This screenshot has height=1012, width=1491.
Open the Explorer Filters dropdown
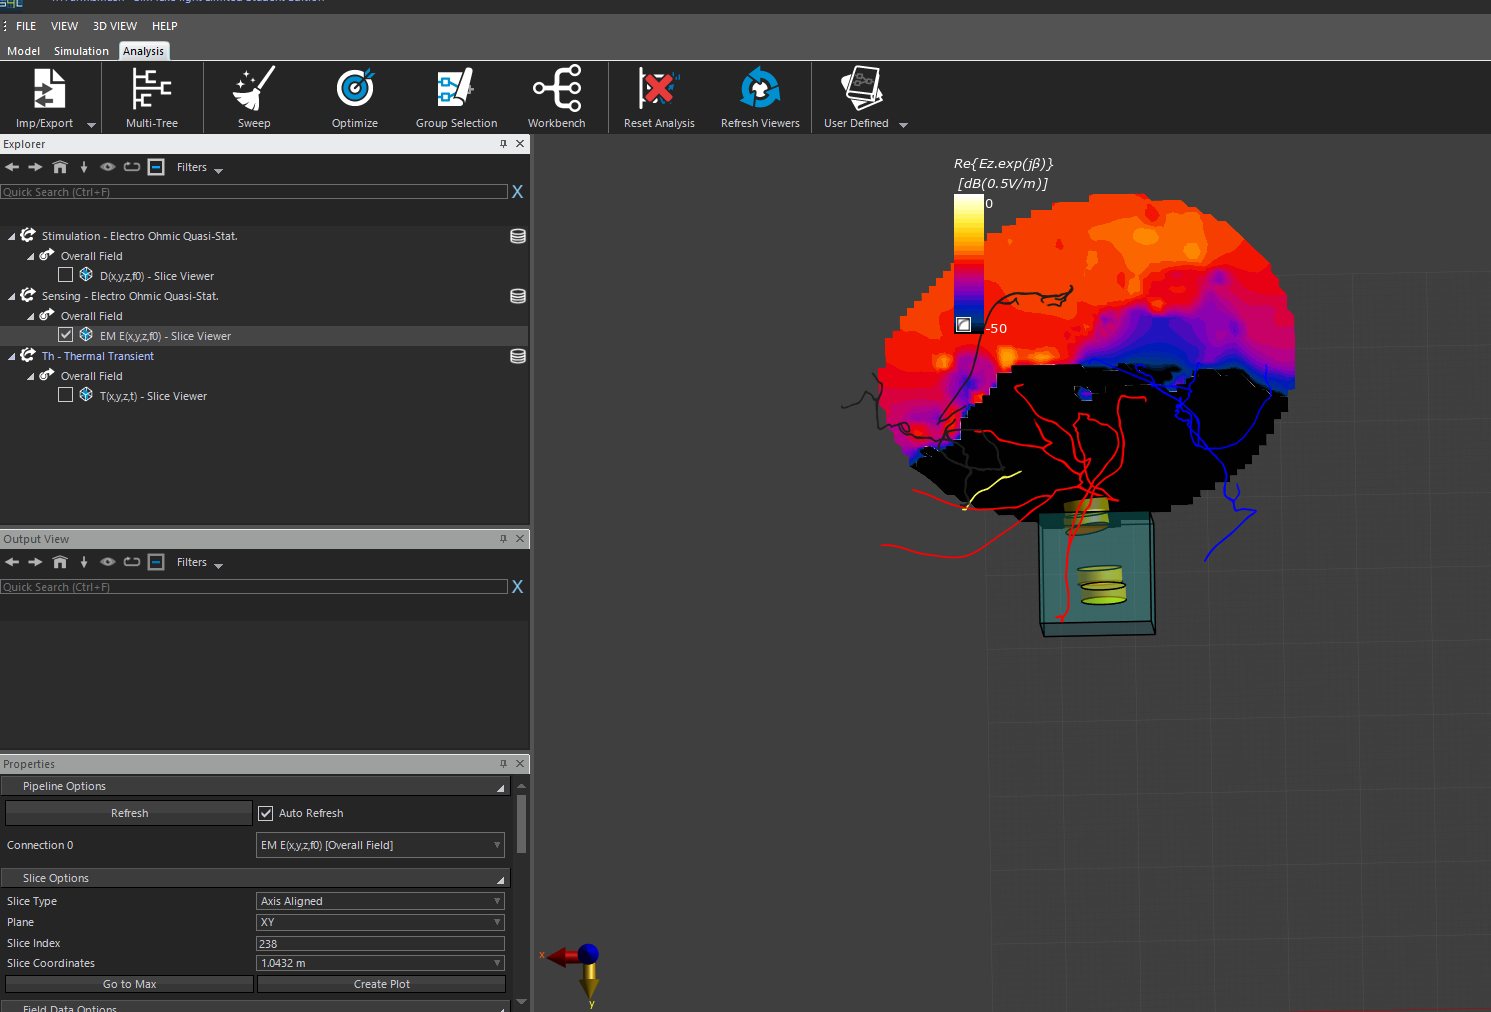(x=199, y=168)
